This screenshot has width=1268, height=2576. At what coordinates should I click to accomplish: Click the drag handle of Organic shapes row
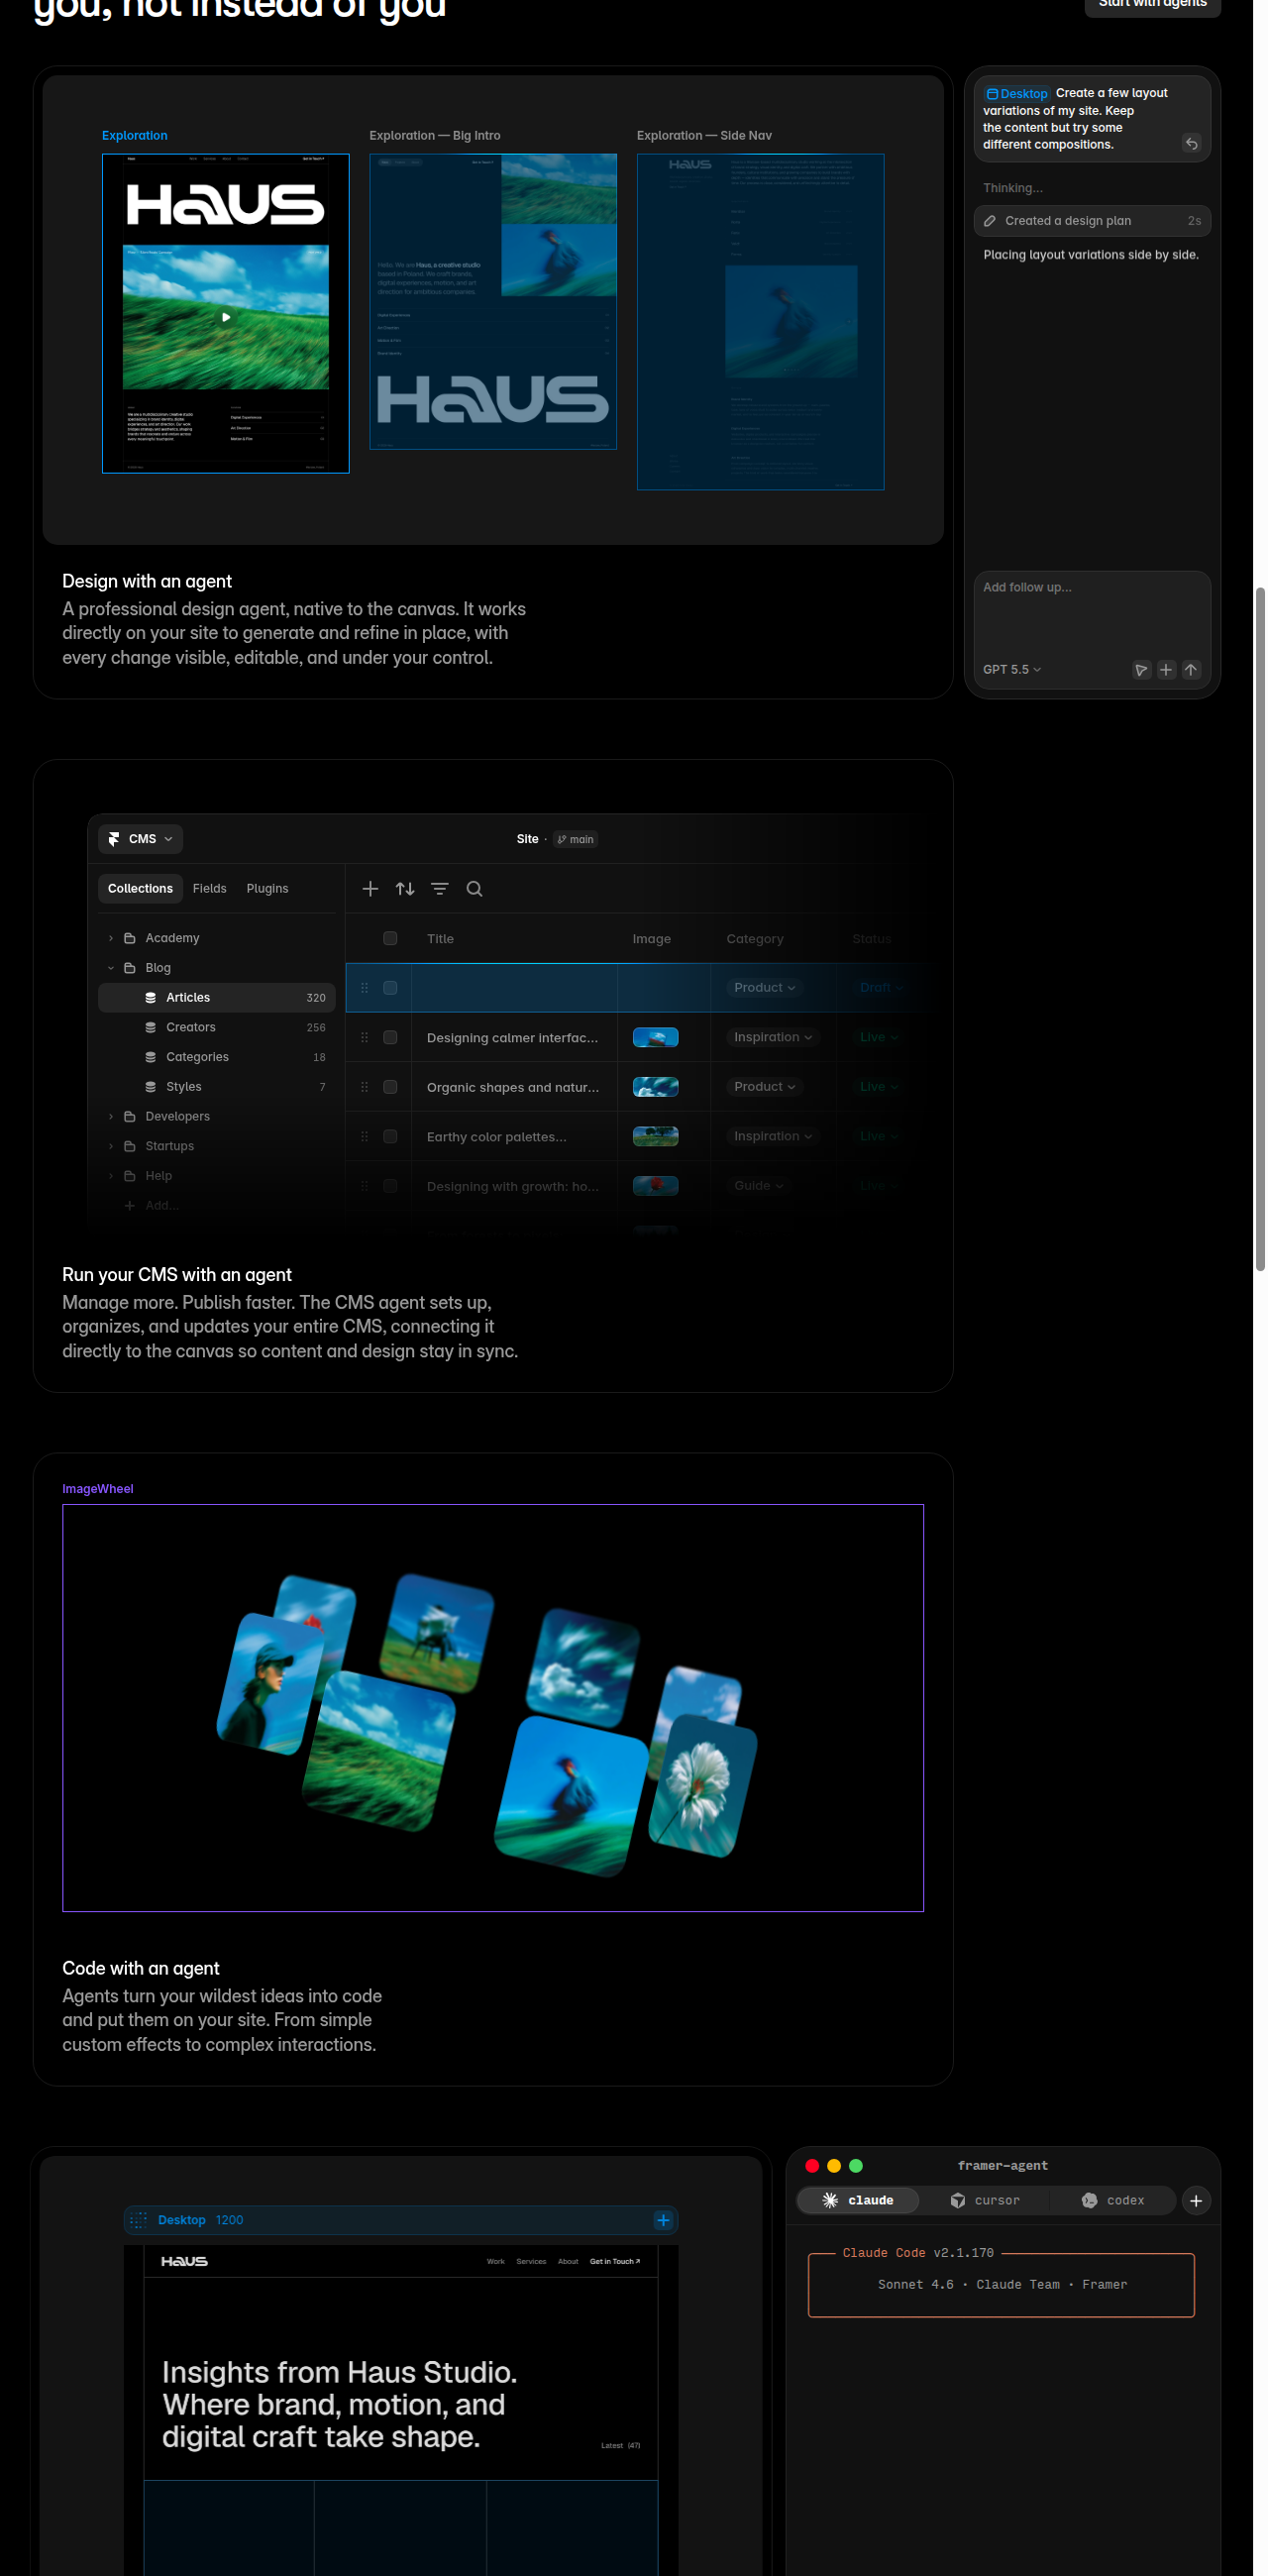(365, 1087)
